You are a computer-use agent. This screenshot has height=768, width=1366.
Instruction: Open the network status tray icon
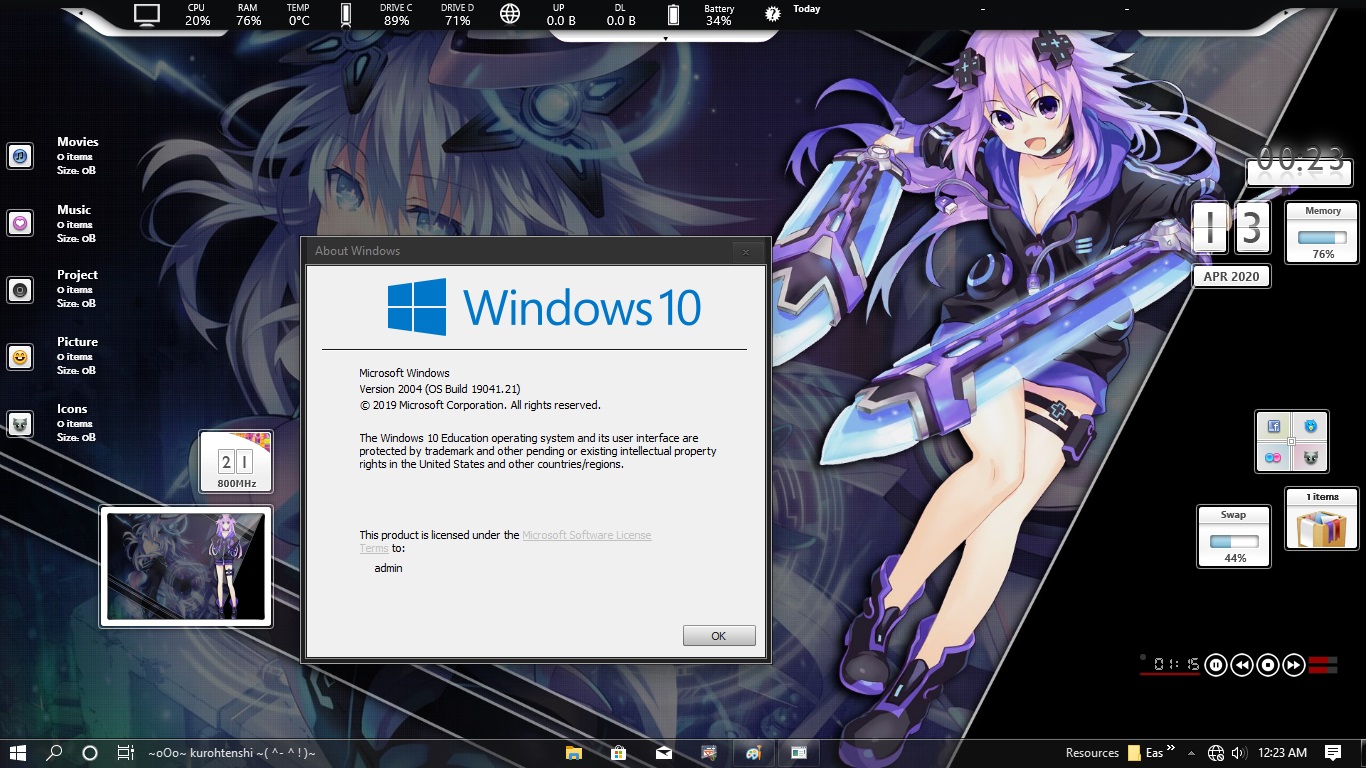pos(1216,753)
